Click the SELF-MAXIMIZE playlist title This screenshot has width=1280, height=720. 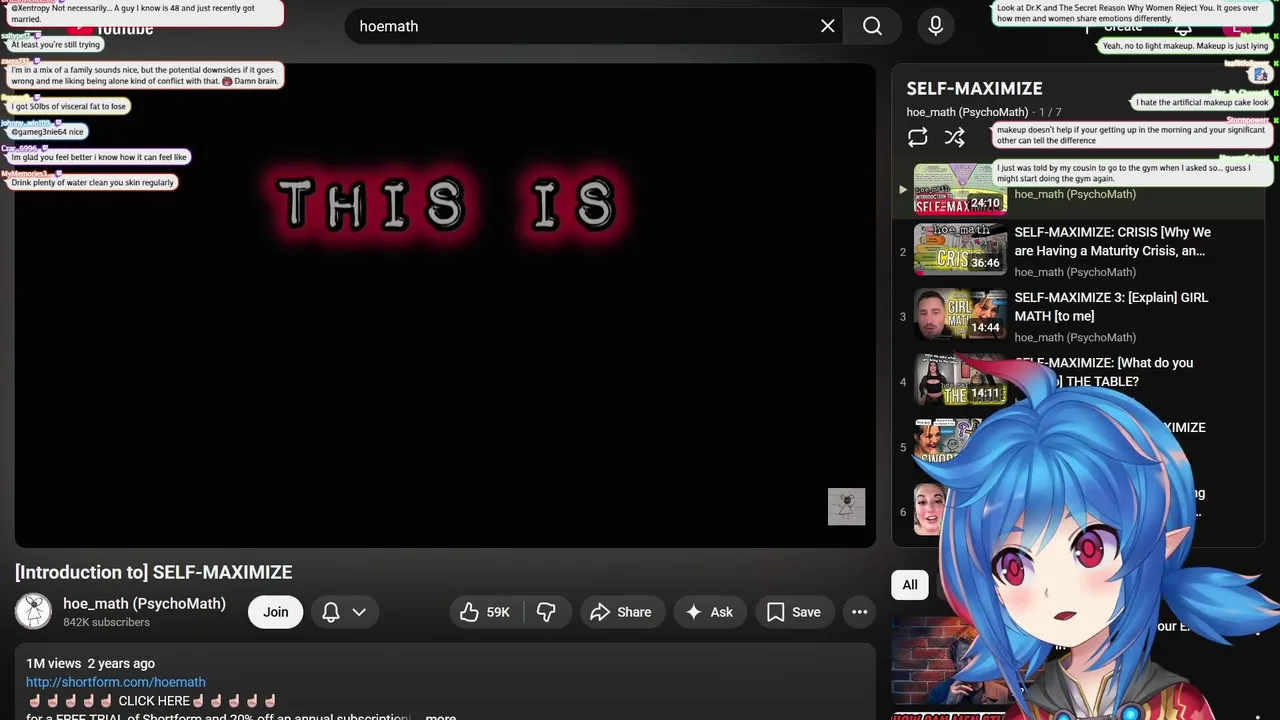[974, 88]
